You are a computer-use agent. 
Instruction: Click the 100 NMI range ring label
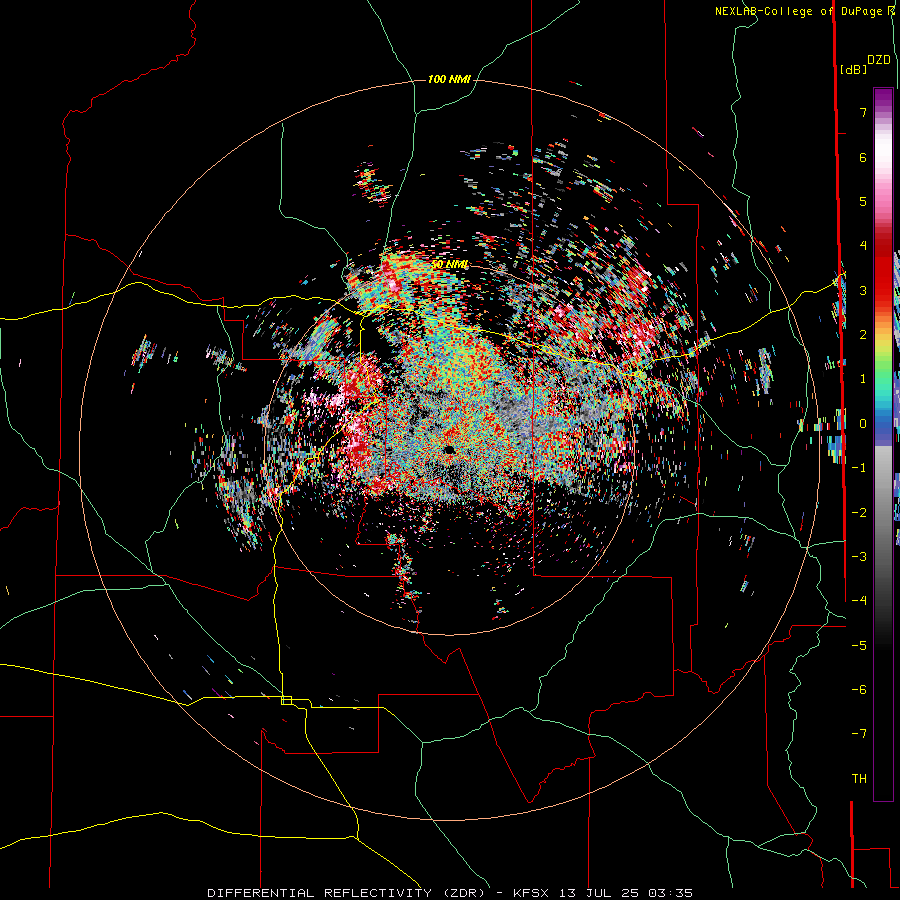click(x=449, y=79)
